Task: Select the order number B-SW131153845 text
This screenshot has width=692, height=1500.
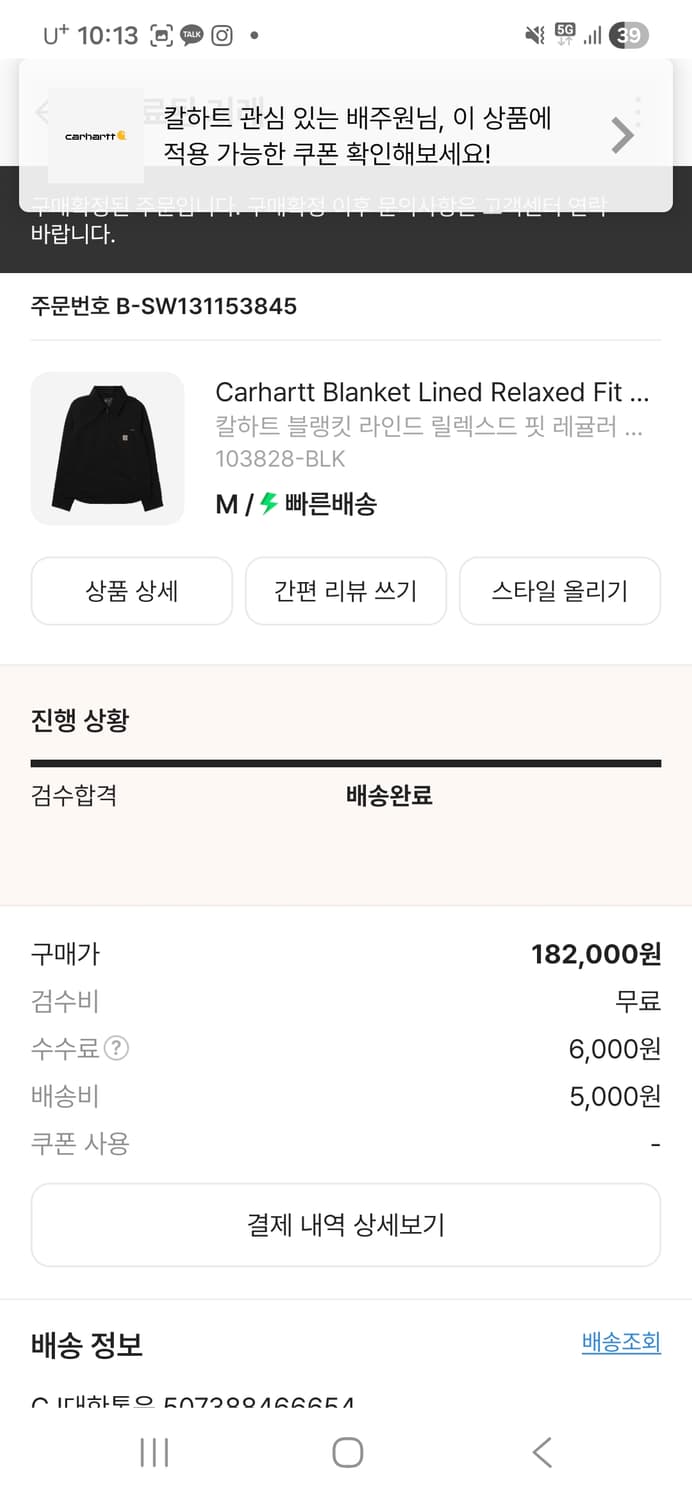Action: [162, 306]
